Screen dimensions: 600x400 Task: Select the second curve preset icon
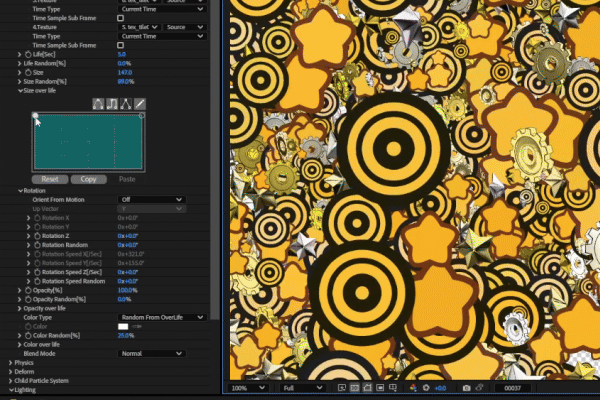[x=112, y=103]
